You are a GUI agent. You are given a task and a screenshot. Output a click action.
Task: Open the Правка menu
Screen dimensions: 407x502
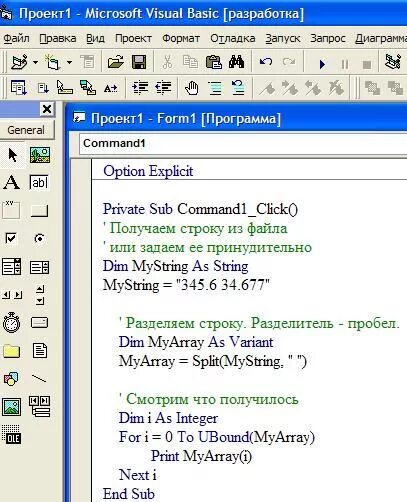click(58, 39)
